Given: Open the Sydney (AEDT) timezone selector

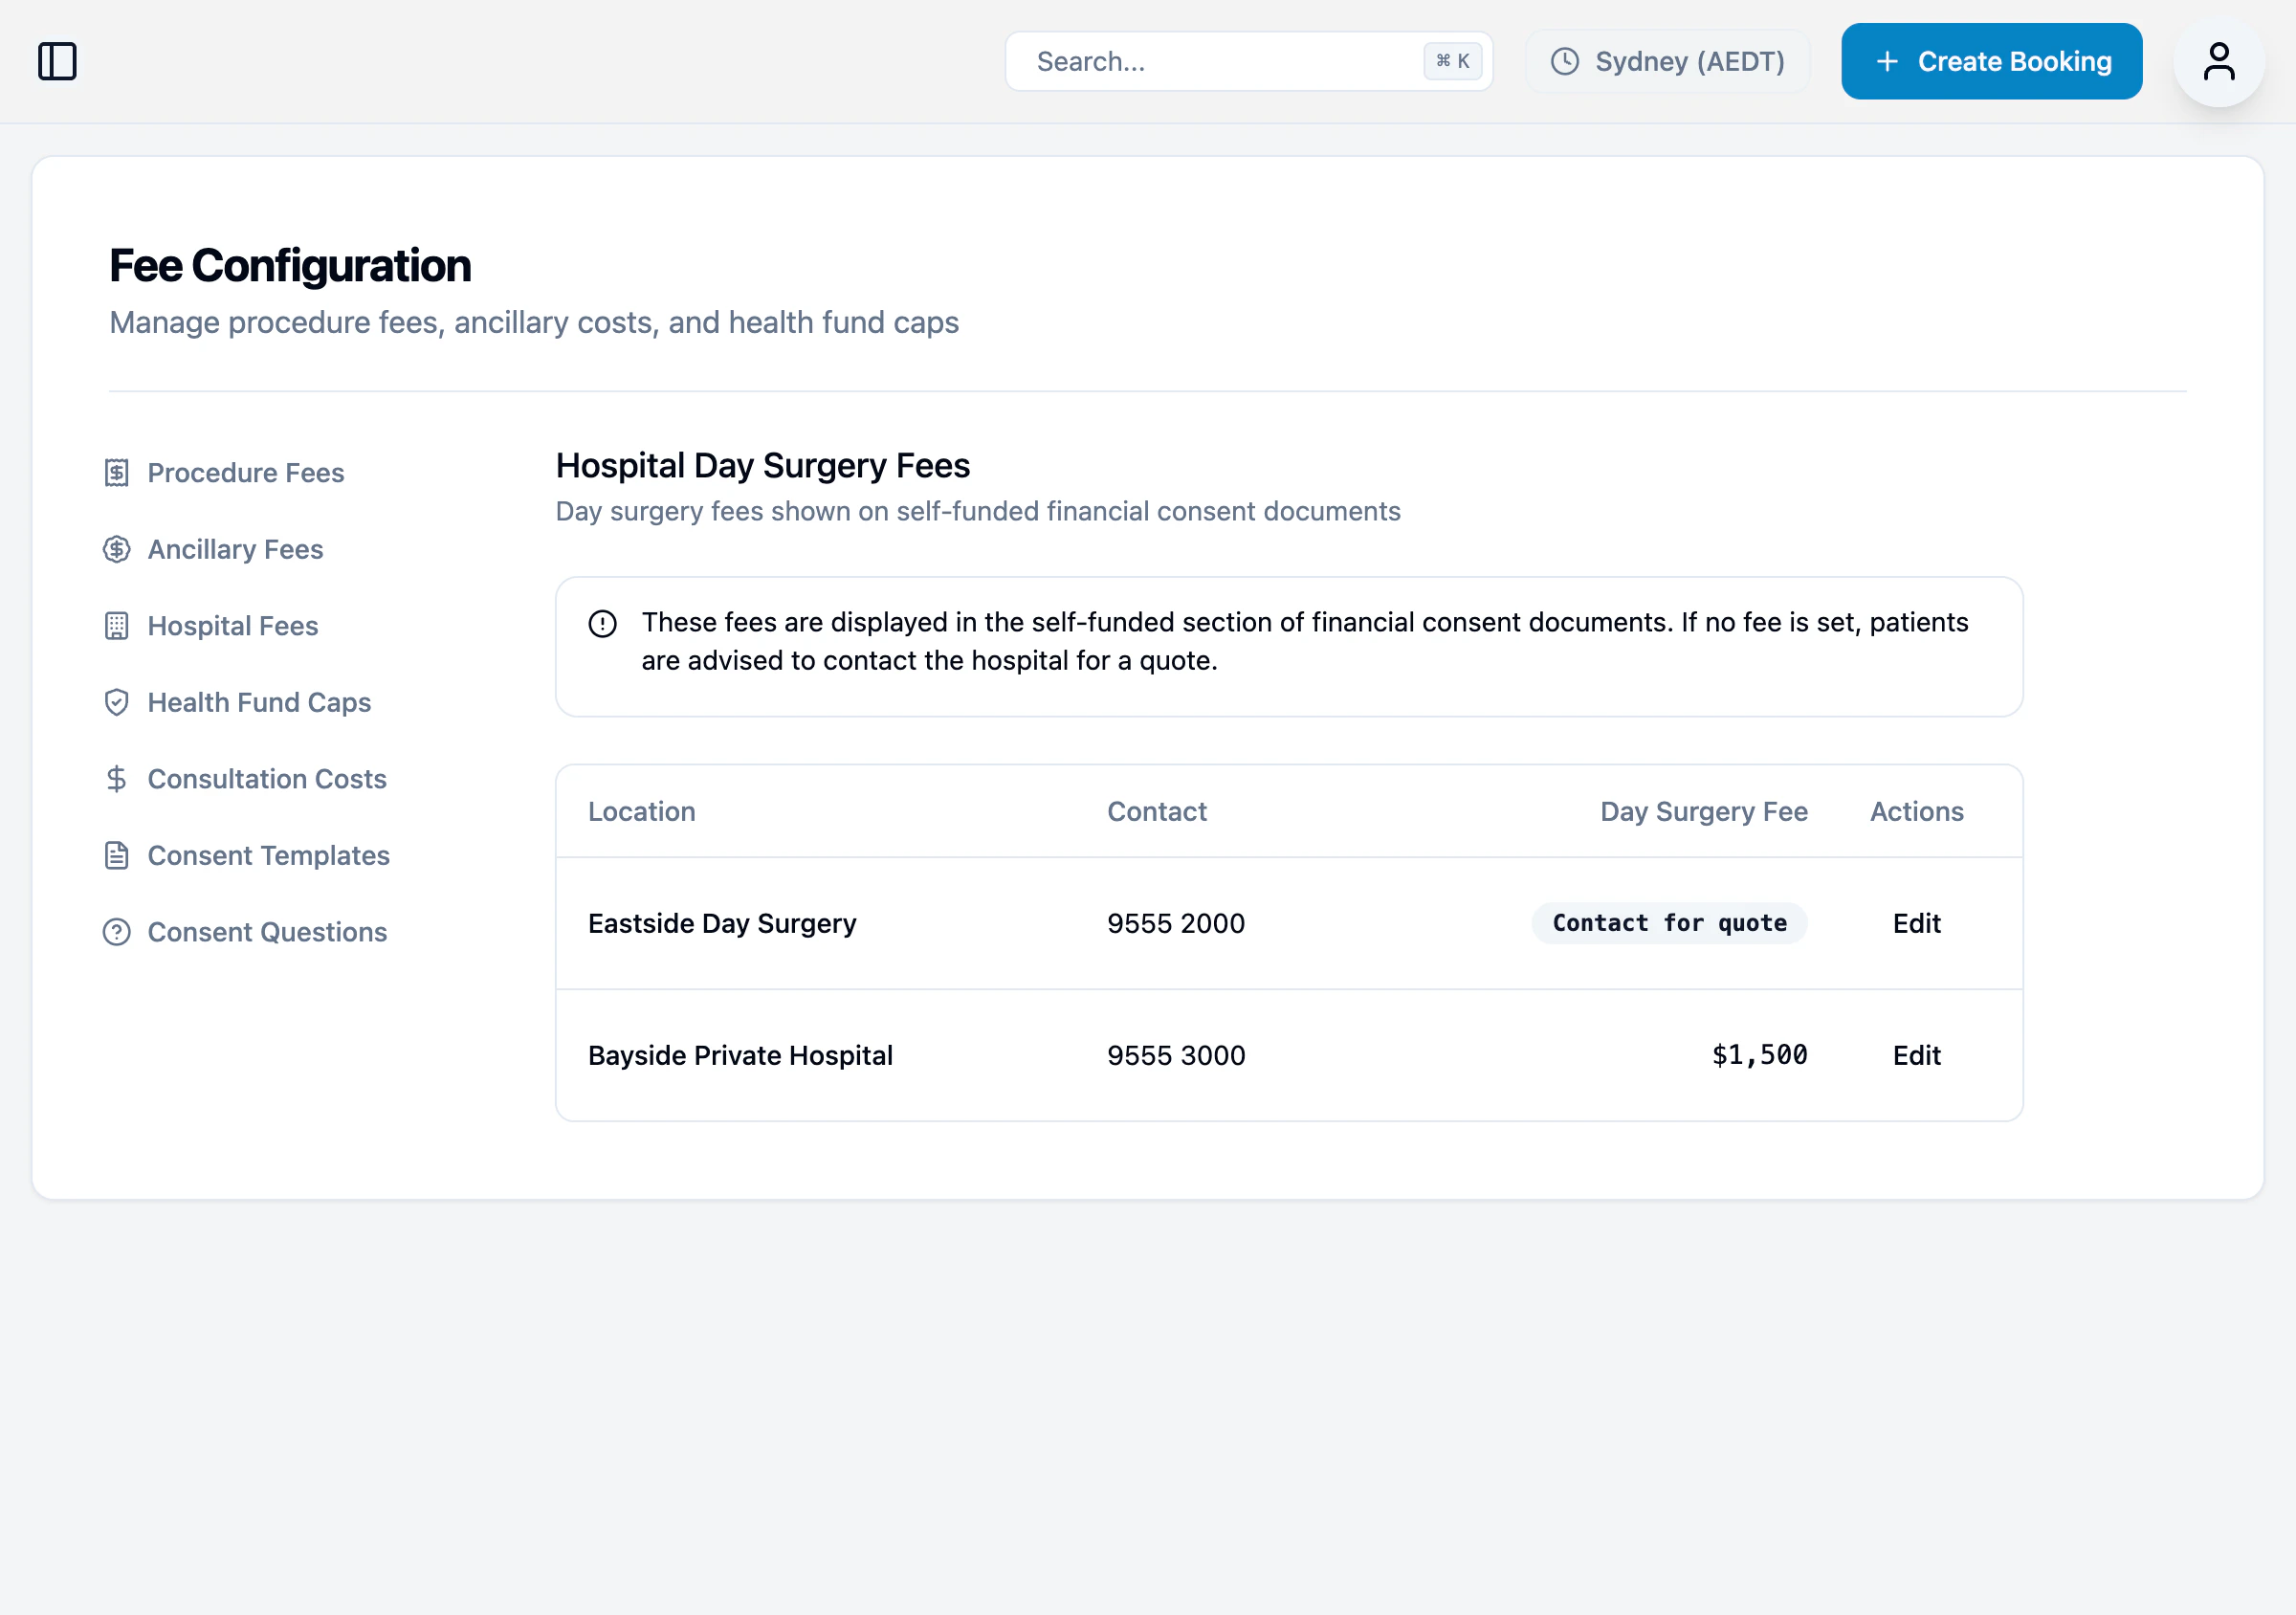Looking at the screenshot, I should [1667, 61].
